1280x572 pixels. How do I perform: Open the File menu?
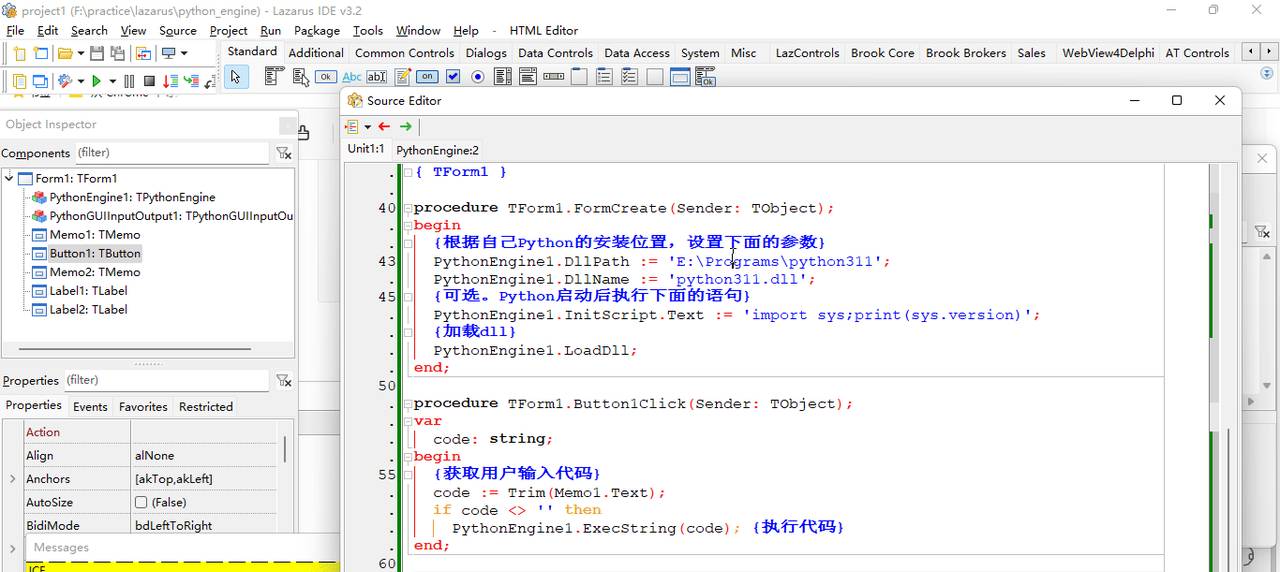tap(15, 30)
